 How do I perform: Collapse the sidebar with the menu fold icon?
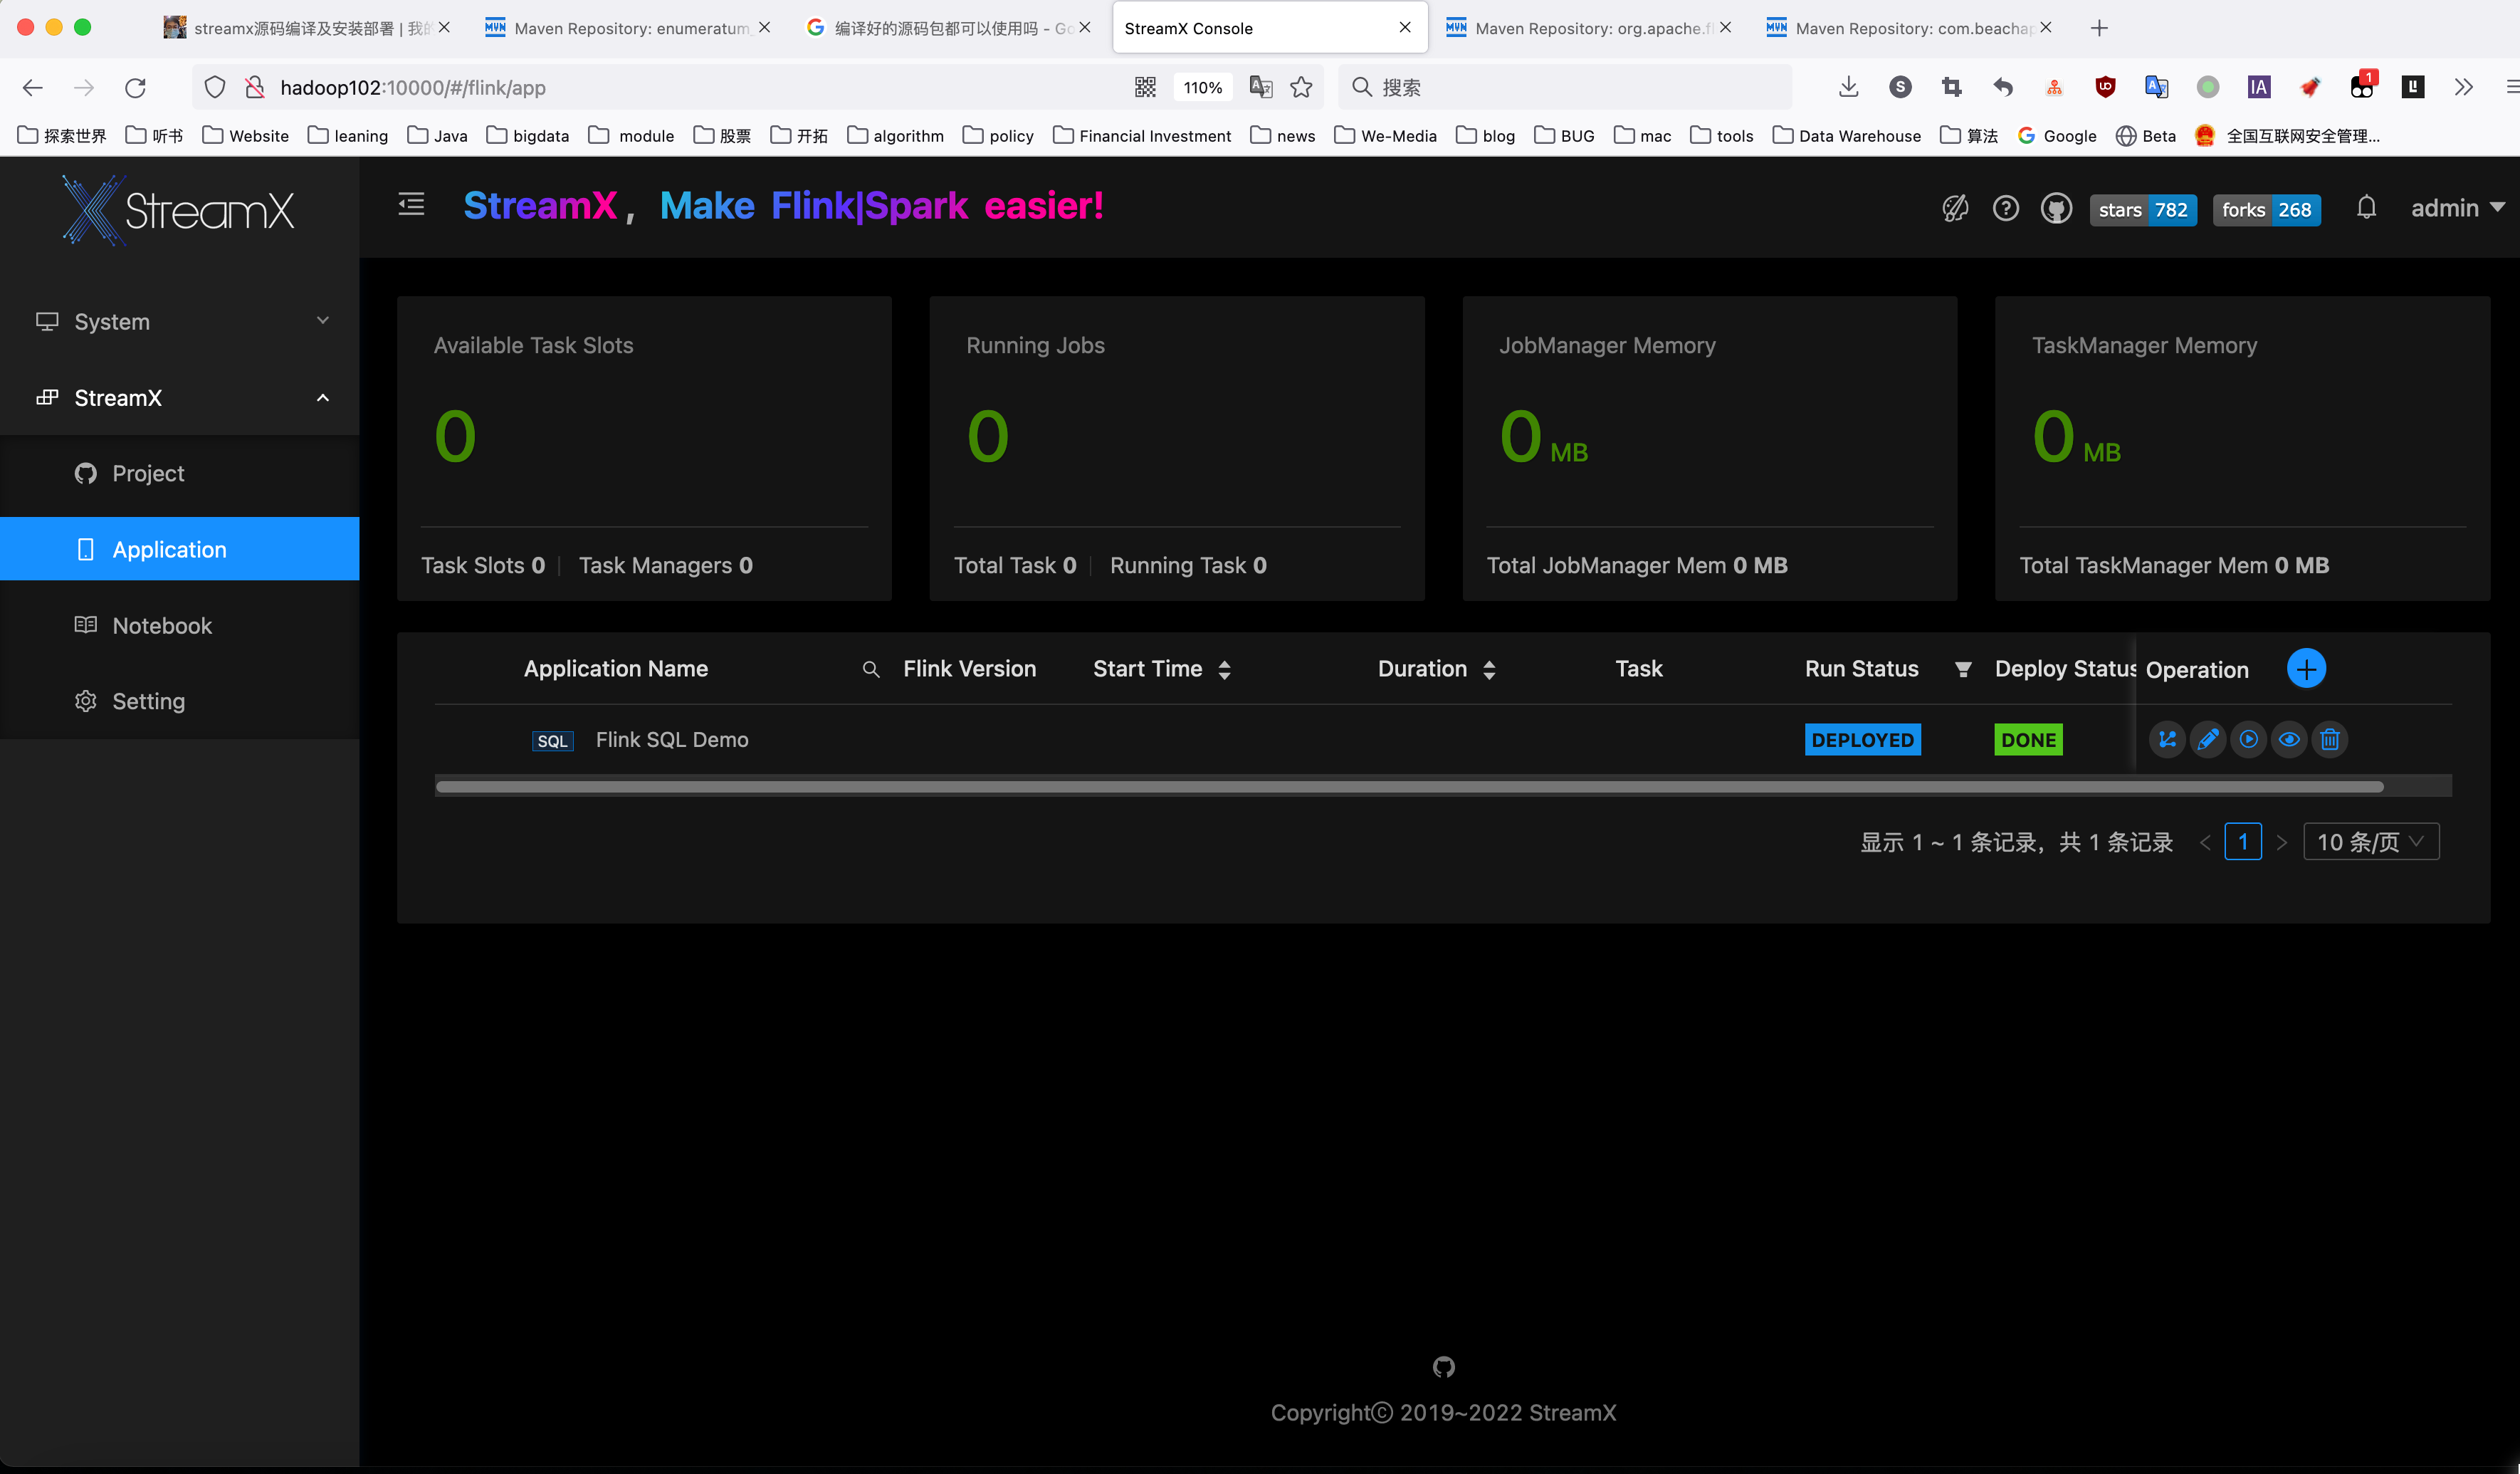[x=411, y=205]
